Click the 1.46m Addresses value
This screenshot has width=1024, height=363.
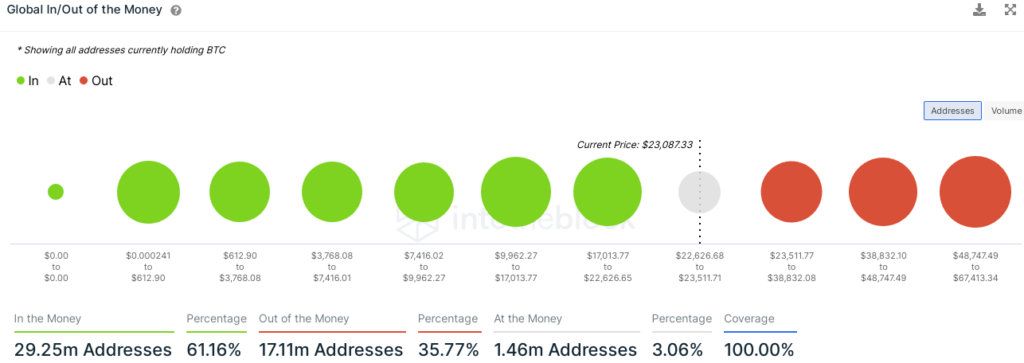point(566,349)
